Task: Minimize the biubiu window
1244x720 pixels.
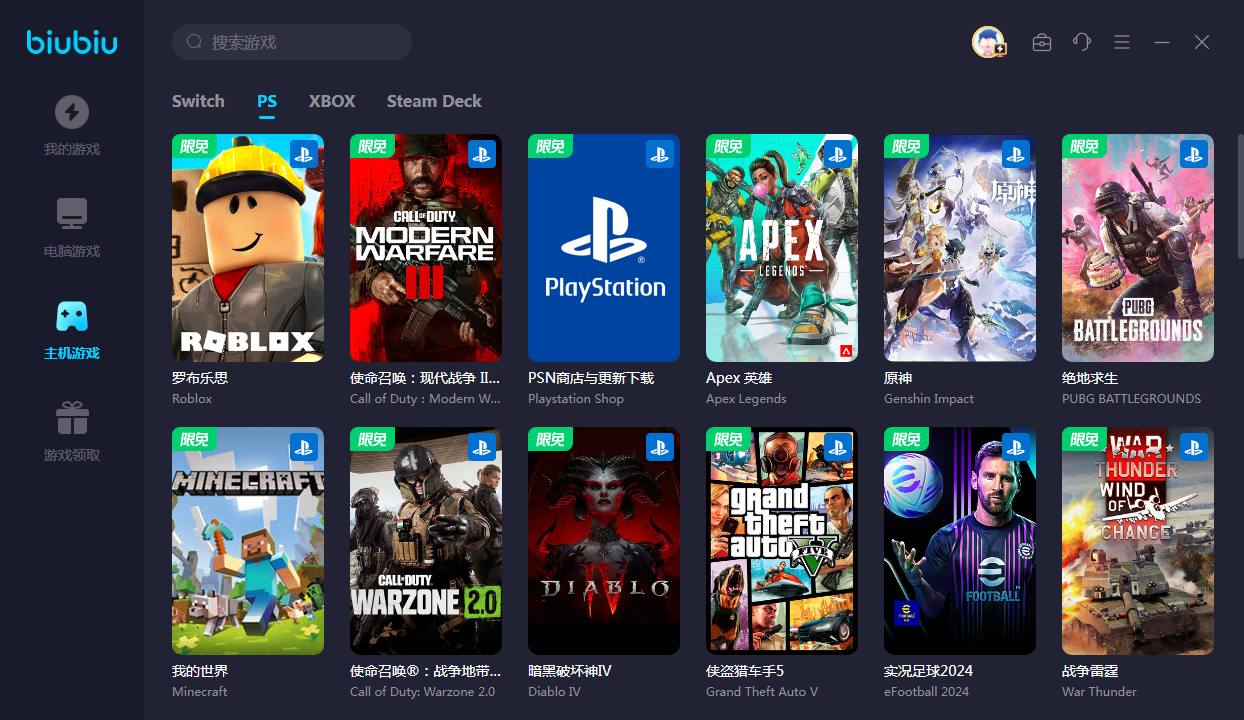Action: pos(1162,42)
